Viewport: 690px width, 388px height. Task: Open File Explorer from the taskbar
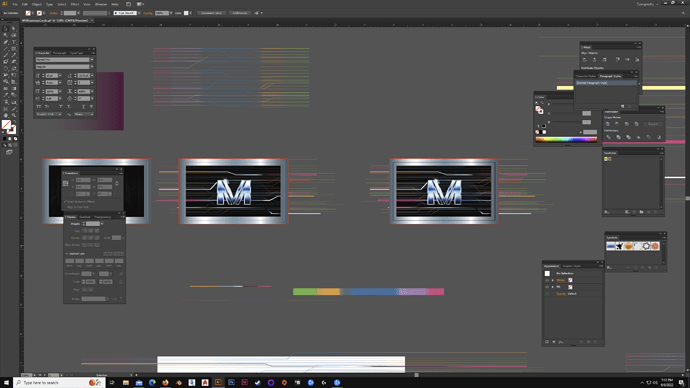(x=125, y=383)
